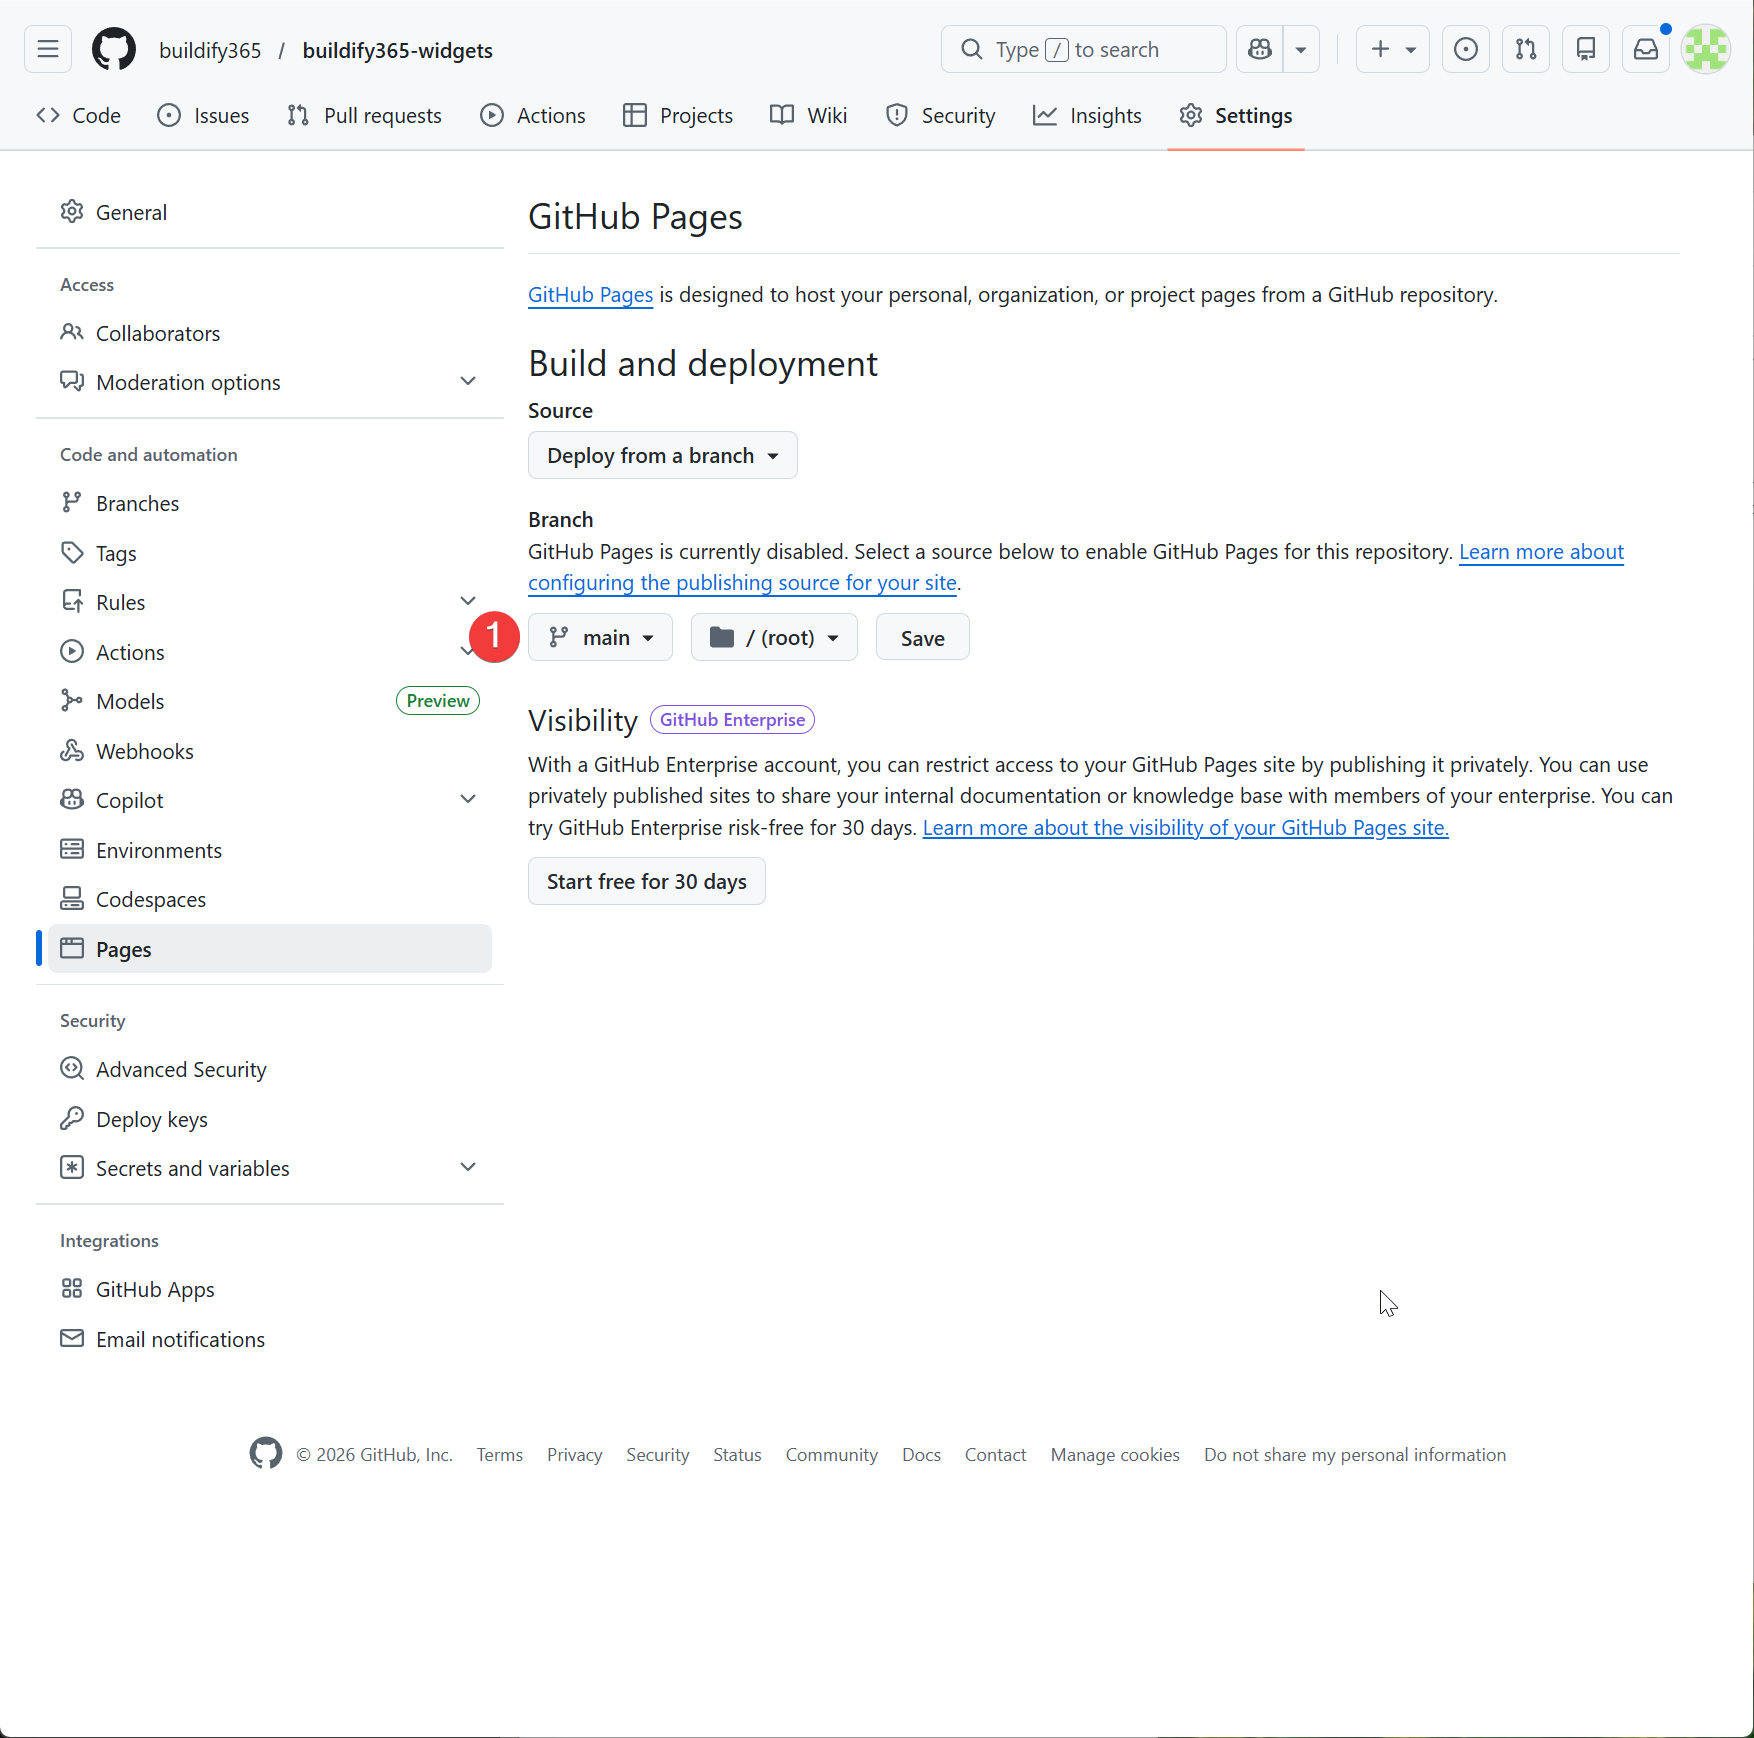
Task: Click the Deploy keys key icon
Action: [72, 1119]
